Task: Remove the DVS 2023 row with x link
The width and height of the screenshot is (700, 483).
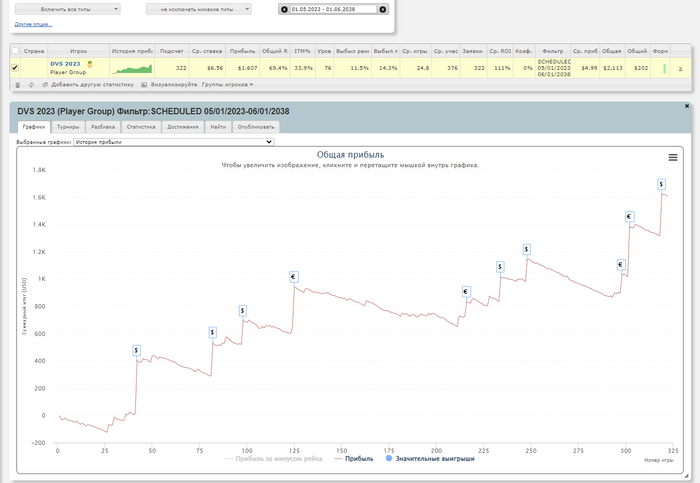Action: point(680,69)
